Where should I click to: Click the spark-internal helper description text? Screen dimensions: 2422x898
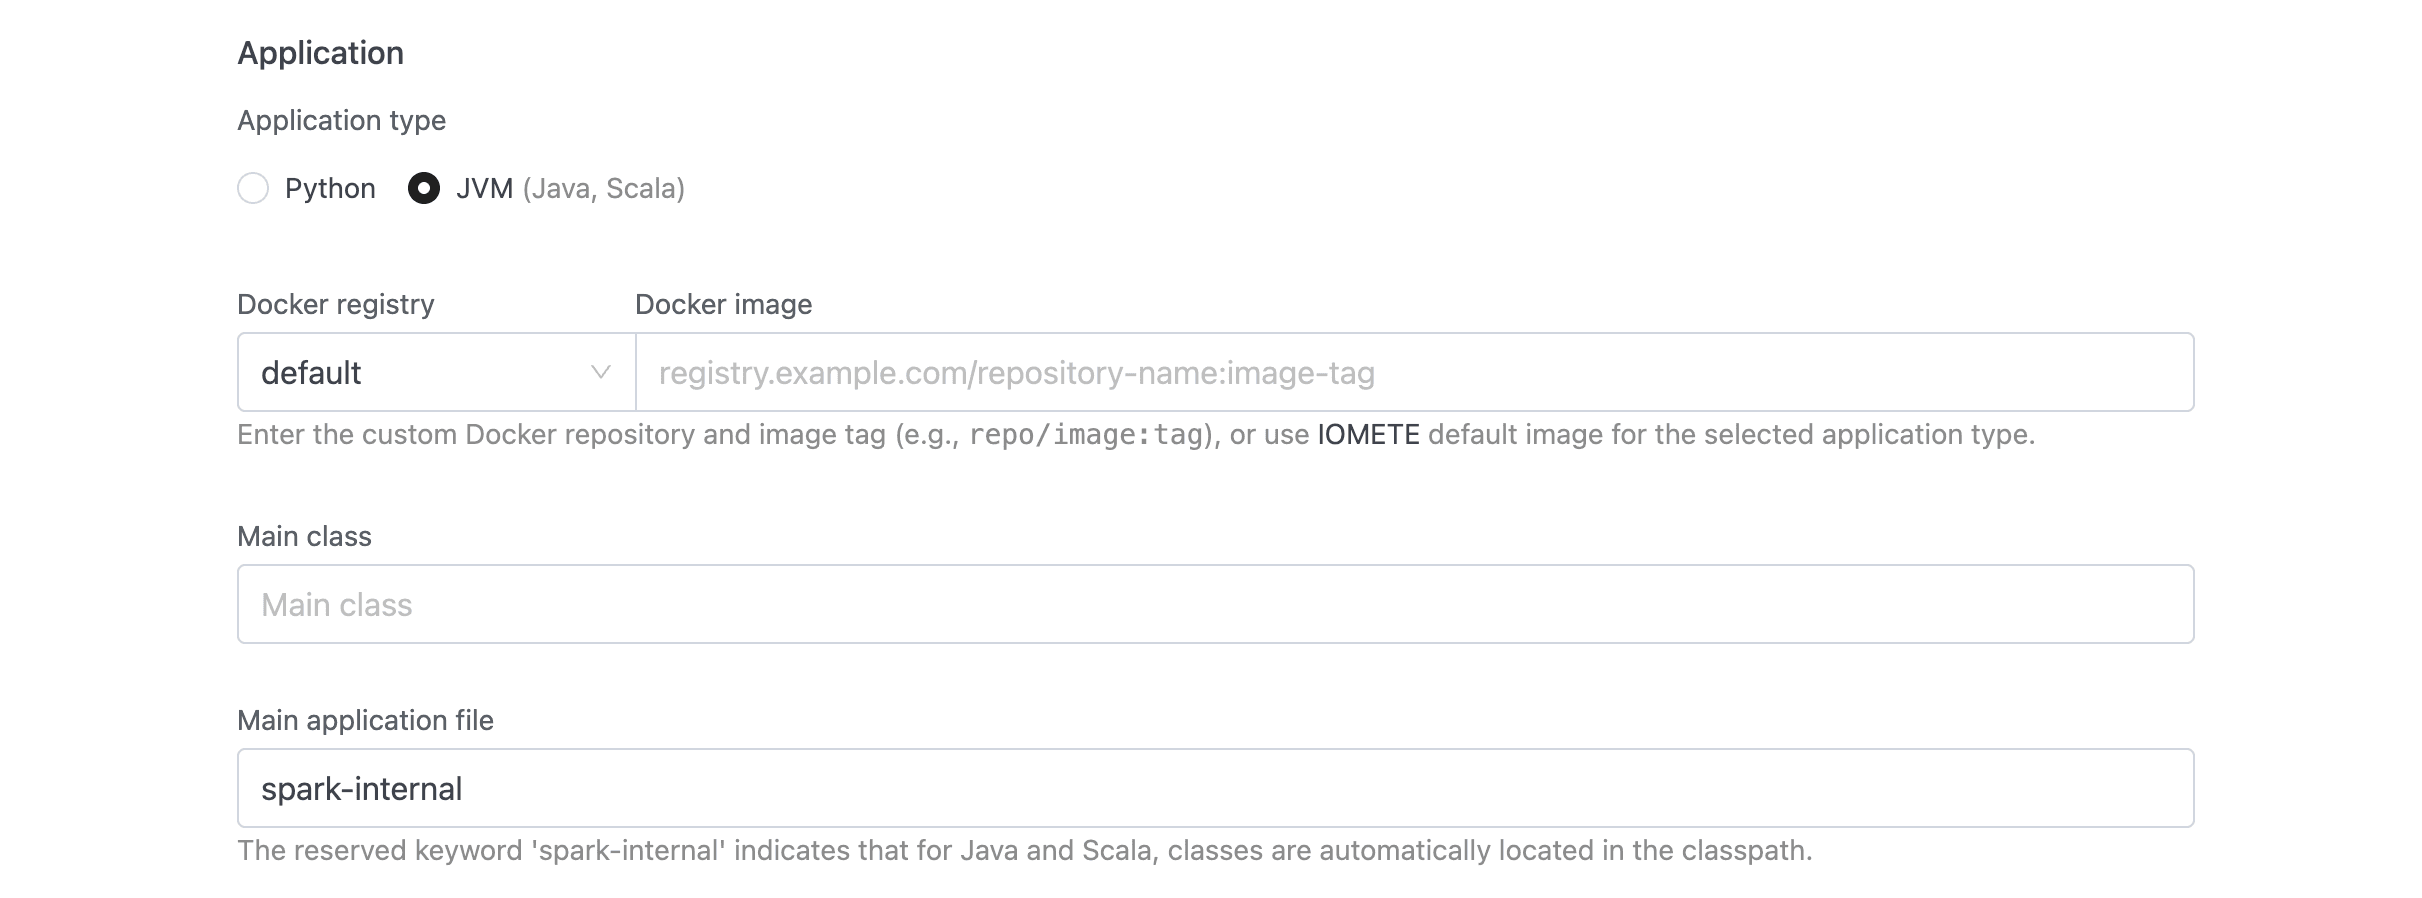coord(1024,852)
